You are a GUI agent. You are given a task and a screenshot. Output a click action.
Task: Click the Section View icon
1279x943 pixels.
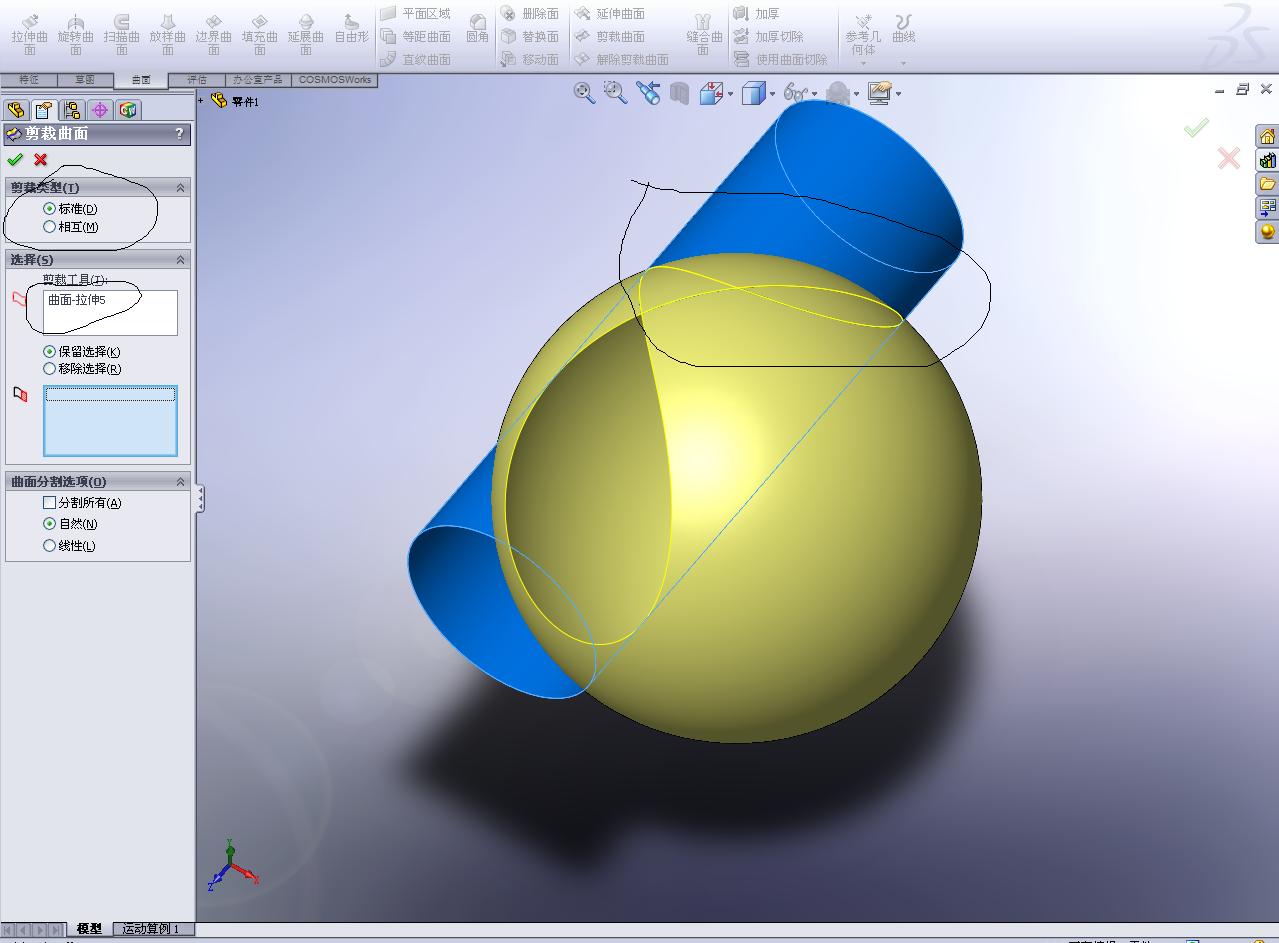[x=680, y=93]
